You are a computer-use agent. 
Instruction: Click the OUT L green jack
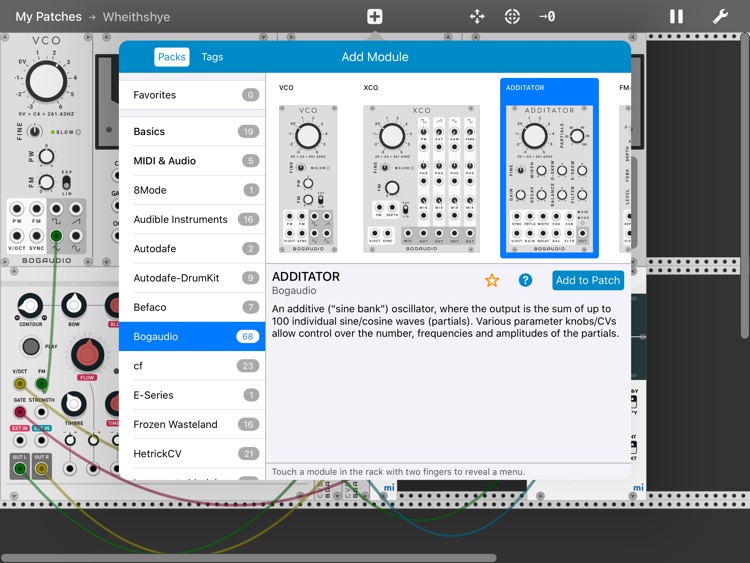tap(20, 468)
